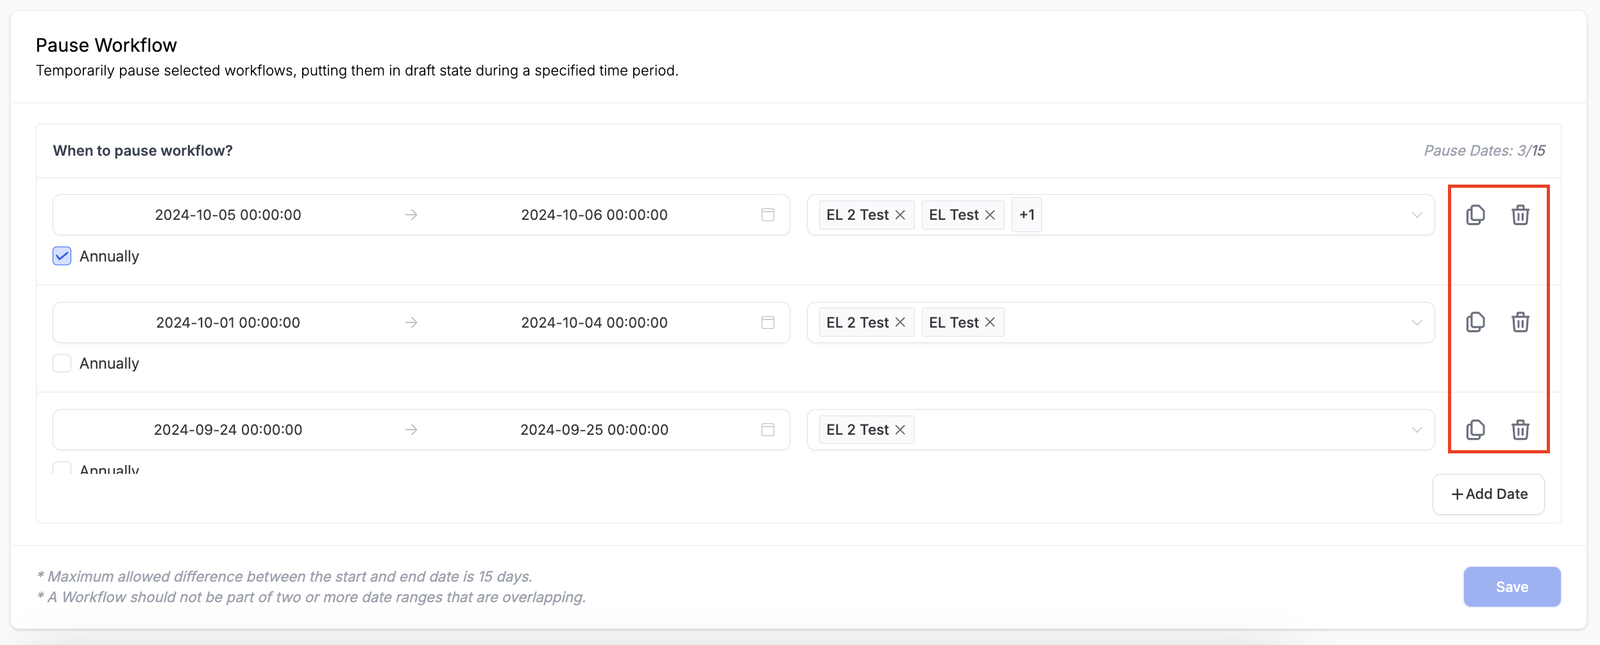Image resolution: width=1600 pixels, height=645 pixels.
Task: Expand workflow dropdown in second pause row
Action: point(1416,322)
